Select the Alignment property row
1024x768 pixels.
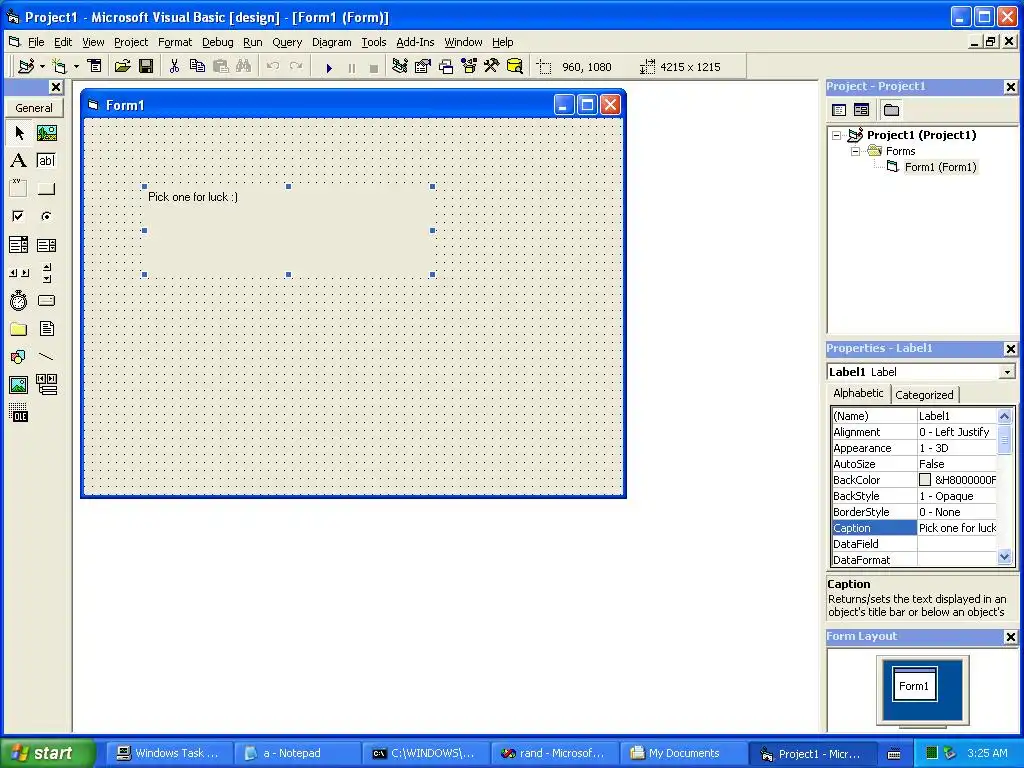click(x=915, y=432)
